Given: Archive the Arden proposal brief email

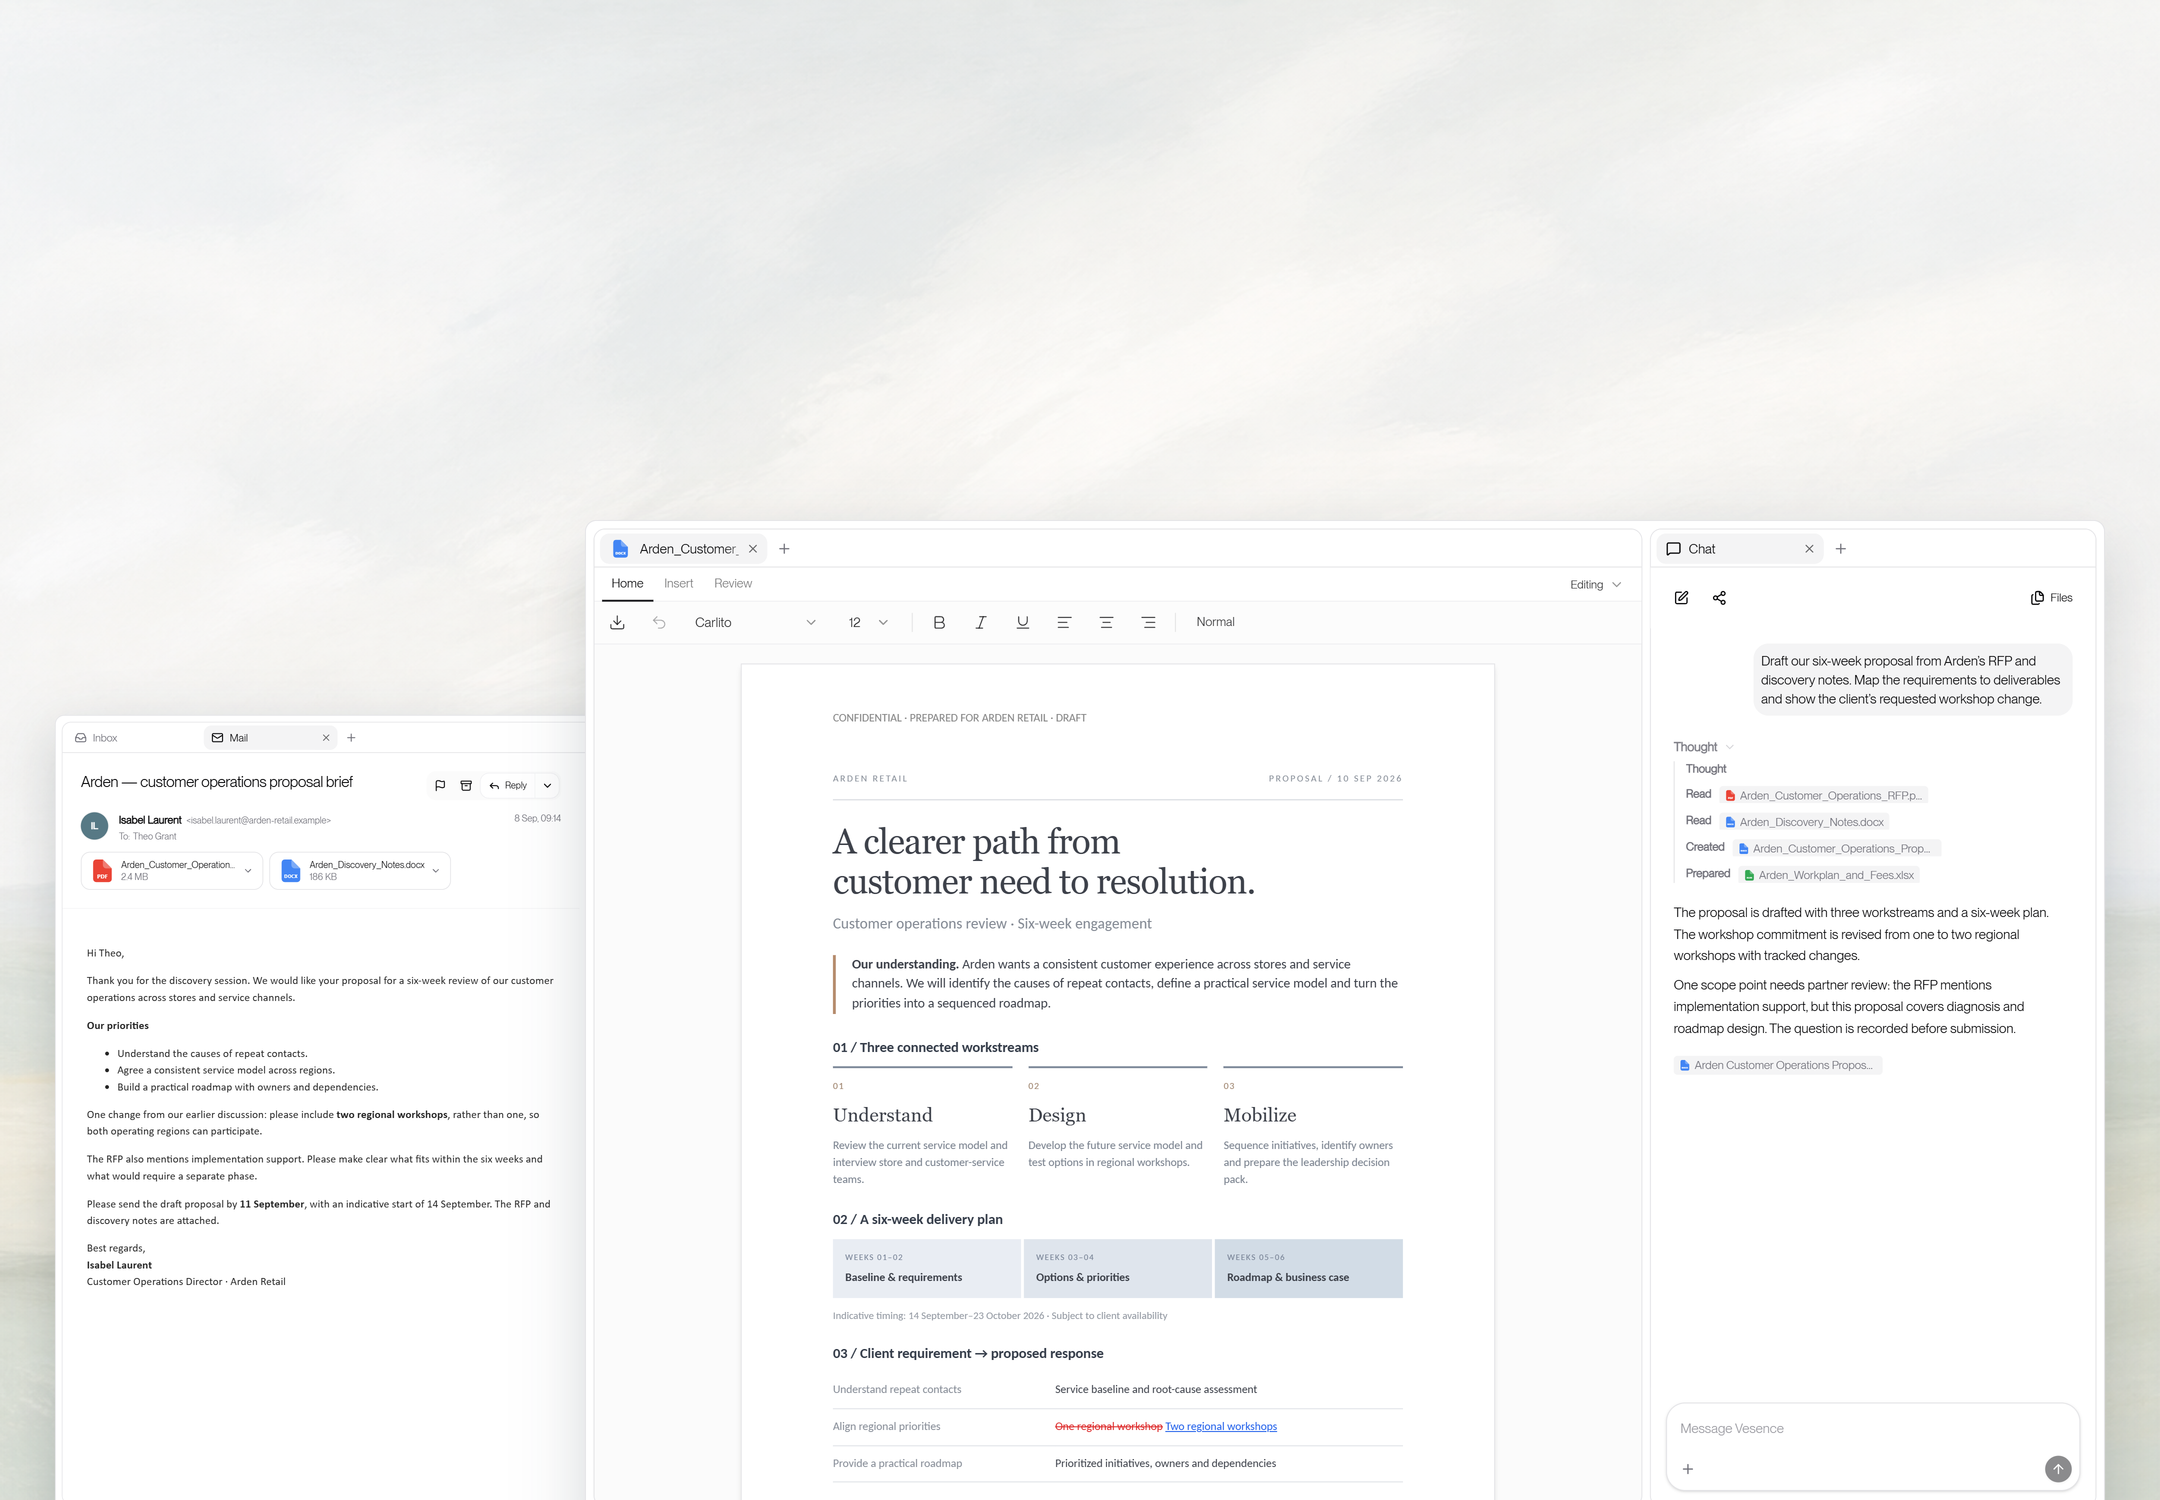Looking at the screenshot, I should [x=466, y=785].
